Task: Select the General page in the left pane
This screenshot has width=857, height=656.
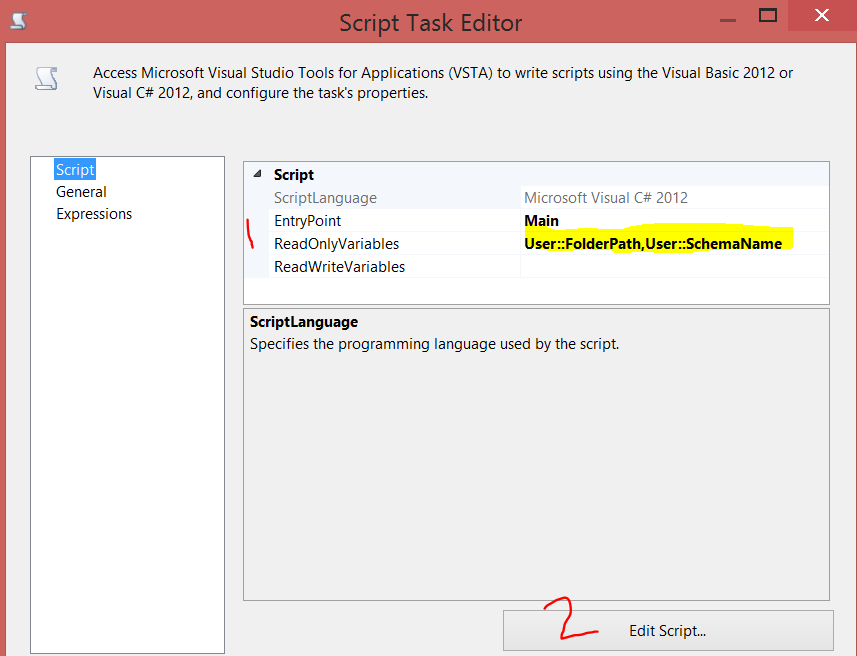Action: coord(81,191)
